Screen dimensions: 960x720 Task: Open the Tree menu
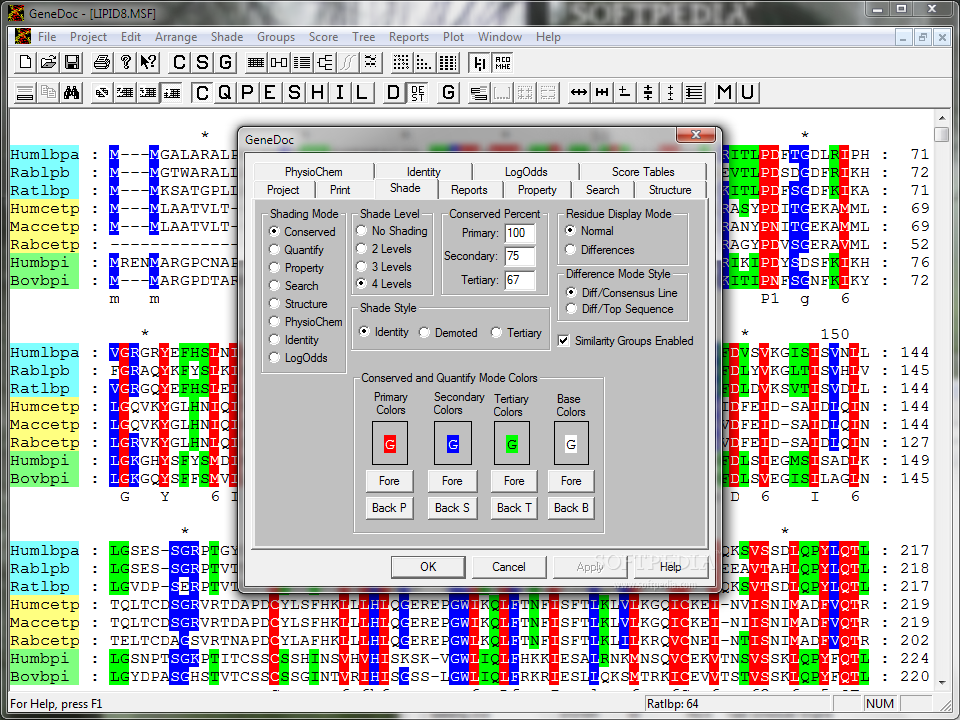[363, 37]
